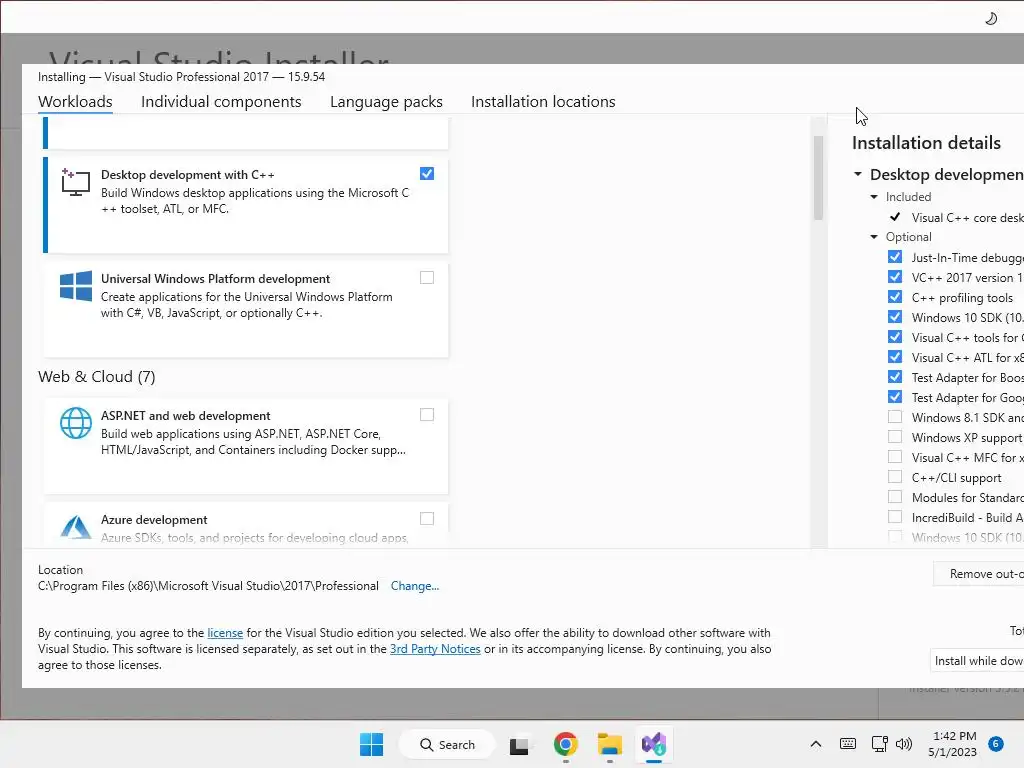Uncheck Test Adapter for Google option
Image resolution: width=1024 pixels, height=768 pixels.
coord(895,397)
